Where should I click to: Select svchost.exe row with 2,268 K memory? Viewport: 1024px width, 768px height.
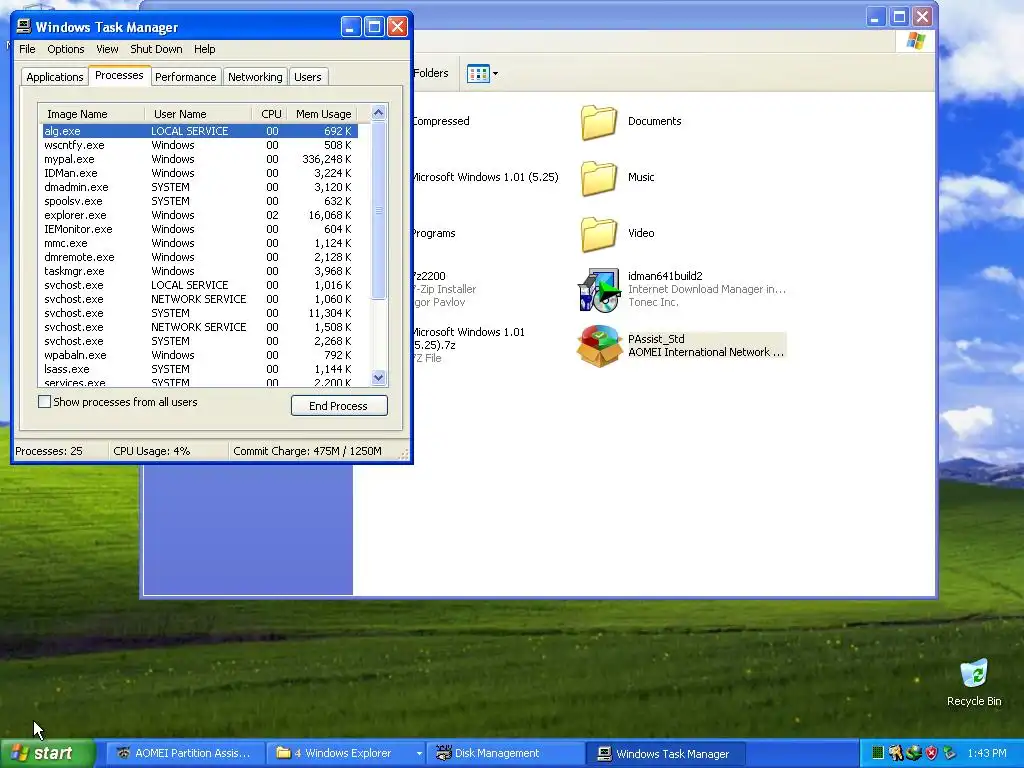tap(199, 341)
